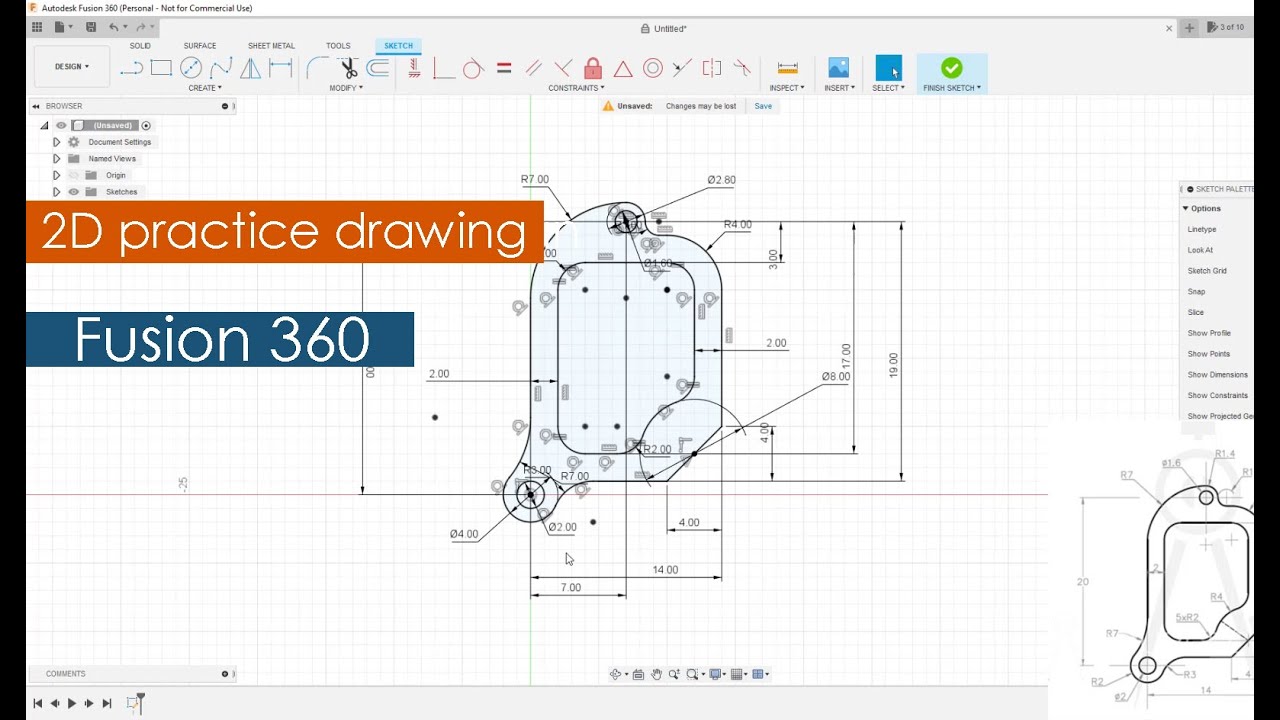Image resolution: width=1280 pixels, height=720 pixels.
Task: Apply Collinear constraint from toolbar
Action: (x=682, y=68)
